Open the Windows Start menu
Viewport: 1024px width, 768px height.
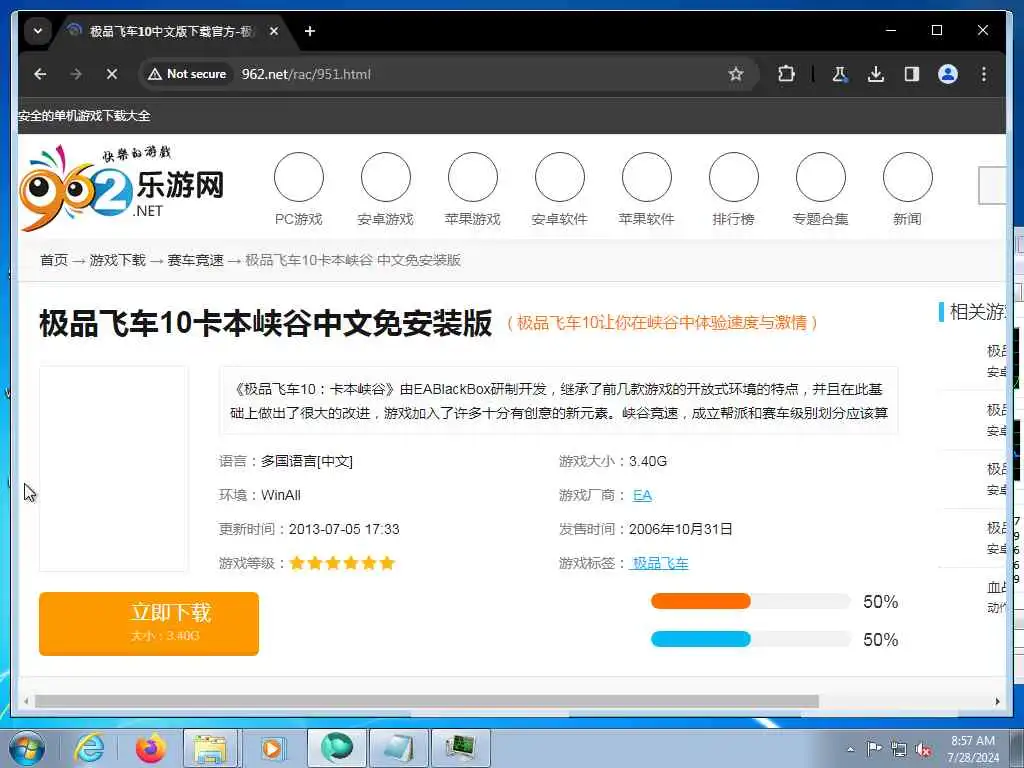coord(26,748)
